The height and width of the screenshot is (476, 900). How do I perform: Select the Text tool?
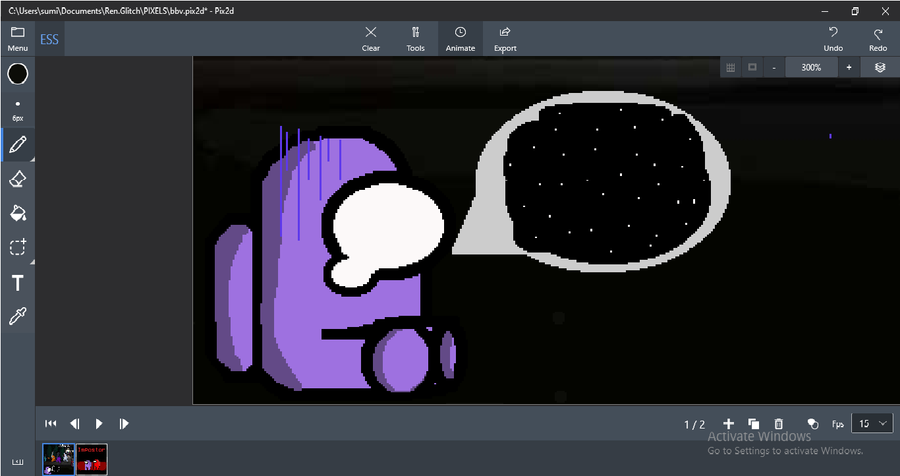pyautogui.click(x=18, y=283)
